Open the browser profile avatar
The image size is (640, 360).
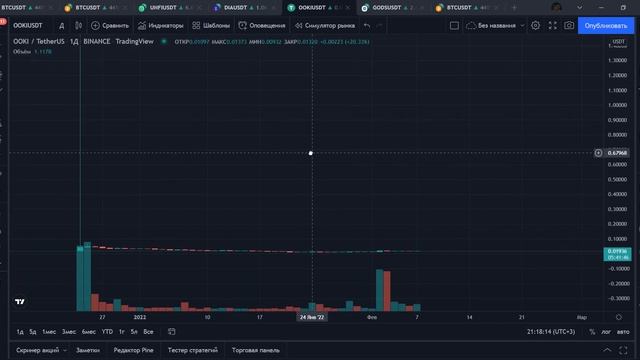pos(556,7)
